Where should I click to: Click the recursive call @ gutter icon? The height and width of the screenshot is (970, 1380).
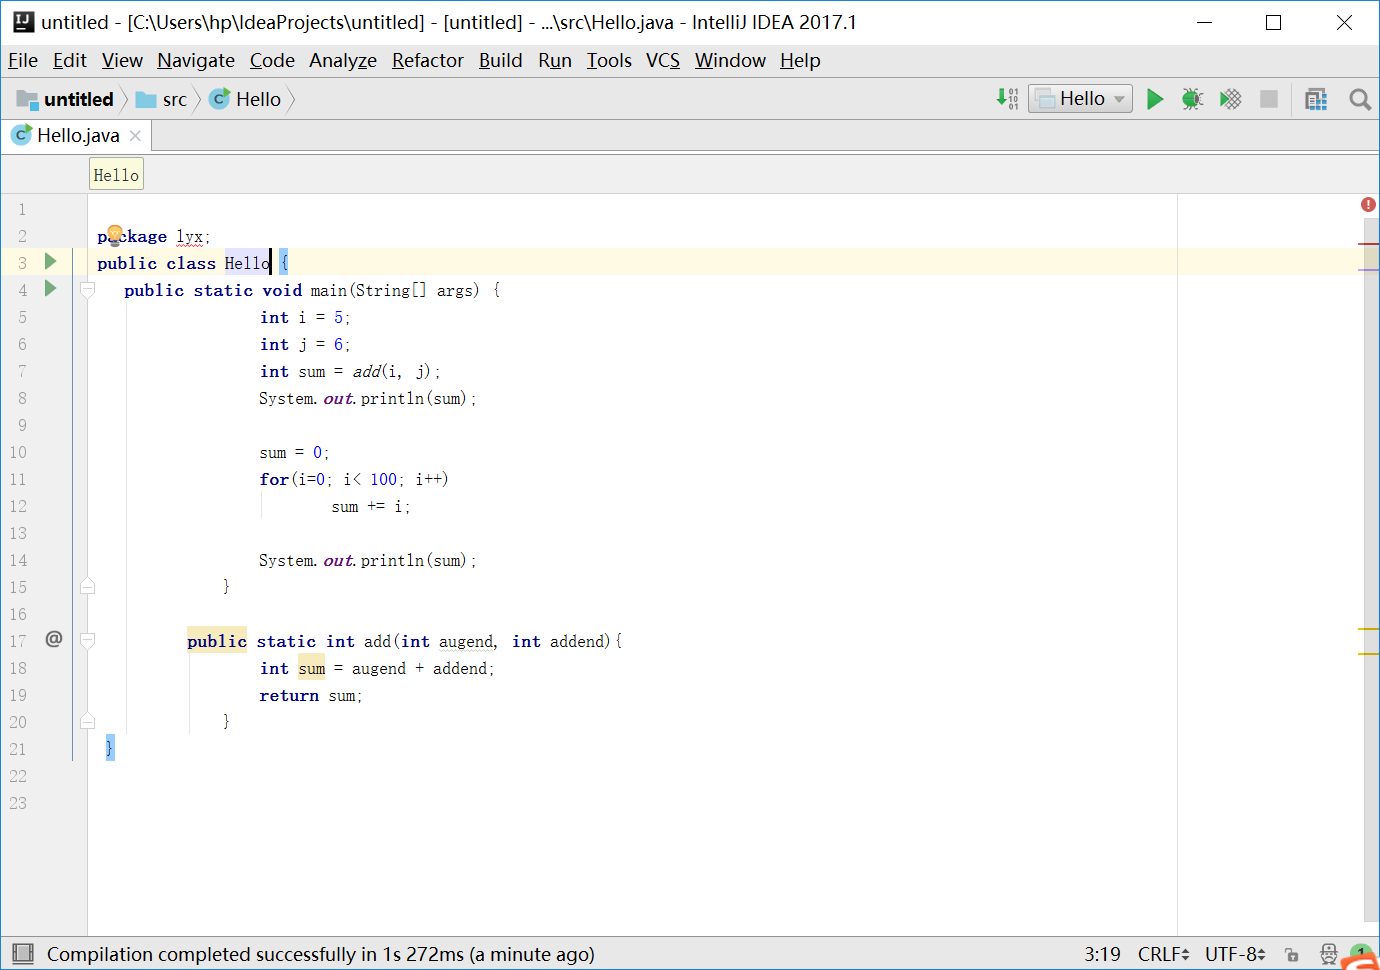(x=53, y=639)
